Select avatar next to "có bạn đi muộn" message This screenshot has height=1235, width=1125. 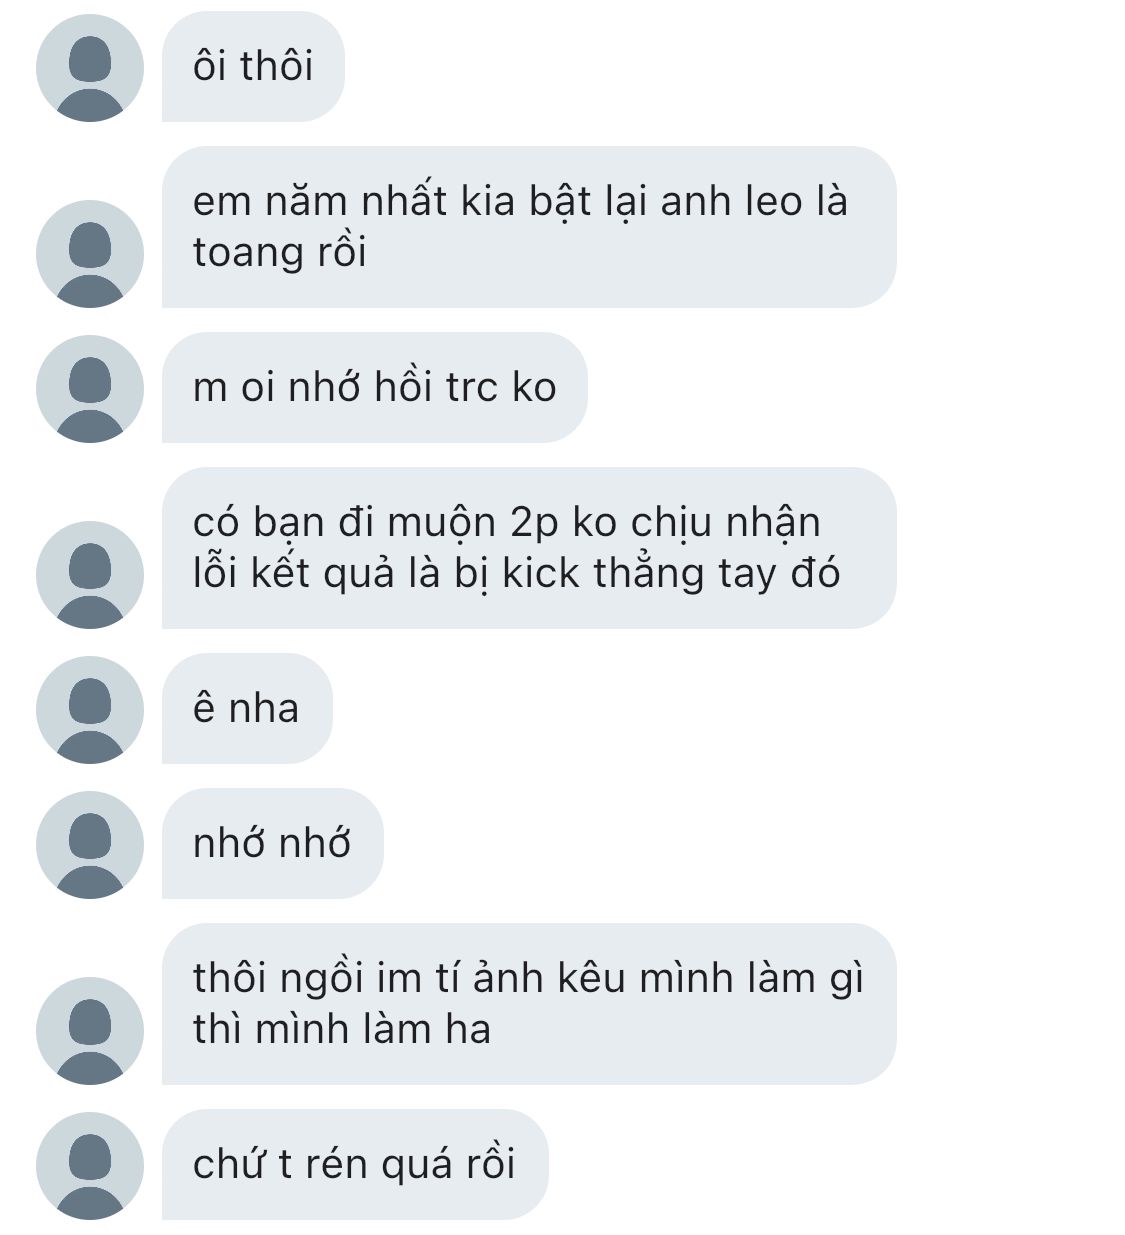click(x=89, y=574)
